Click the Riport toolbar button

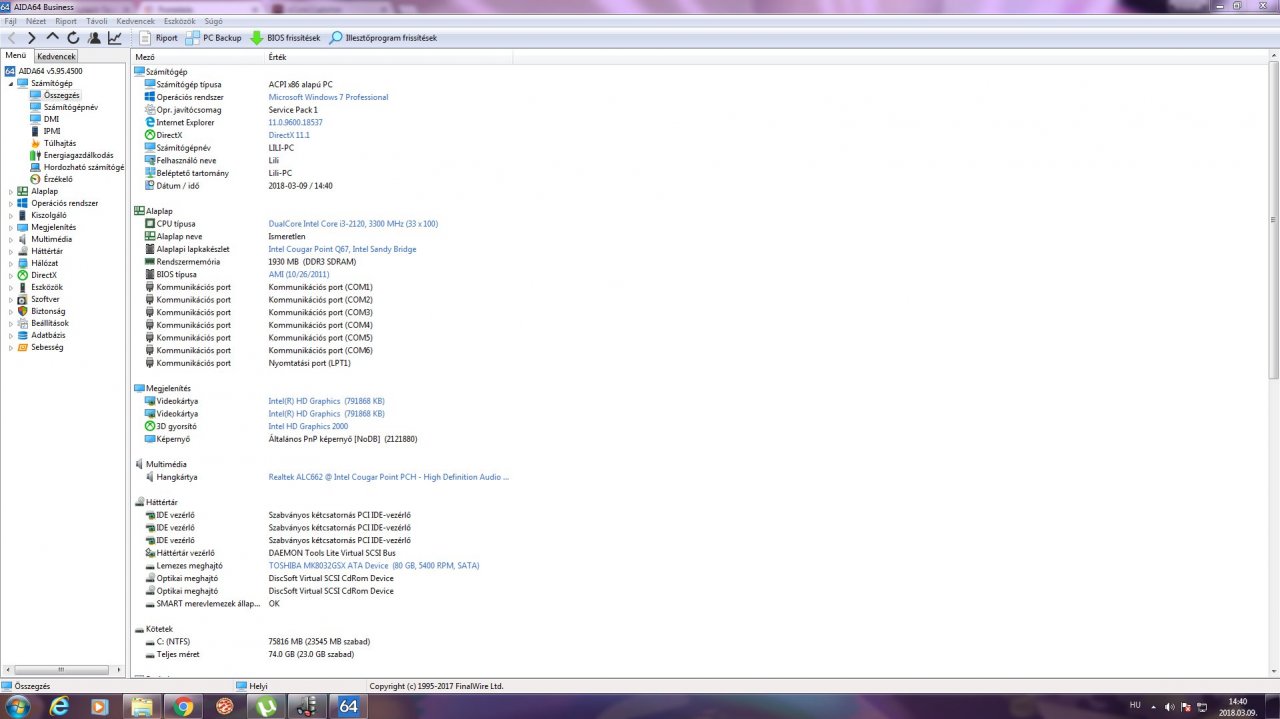158,38
